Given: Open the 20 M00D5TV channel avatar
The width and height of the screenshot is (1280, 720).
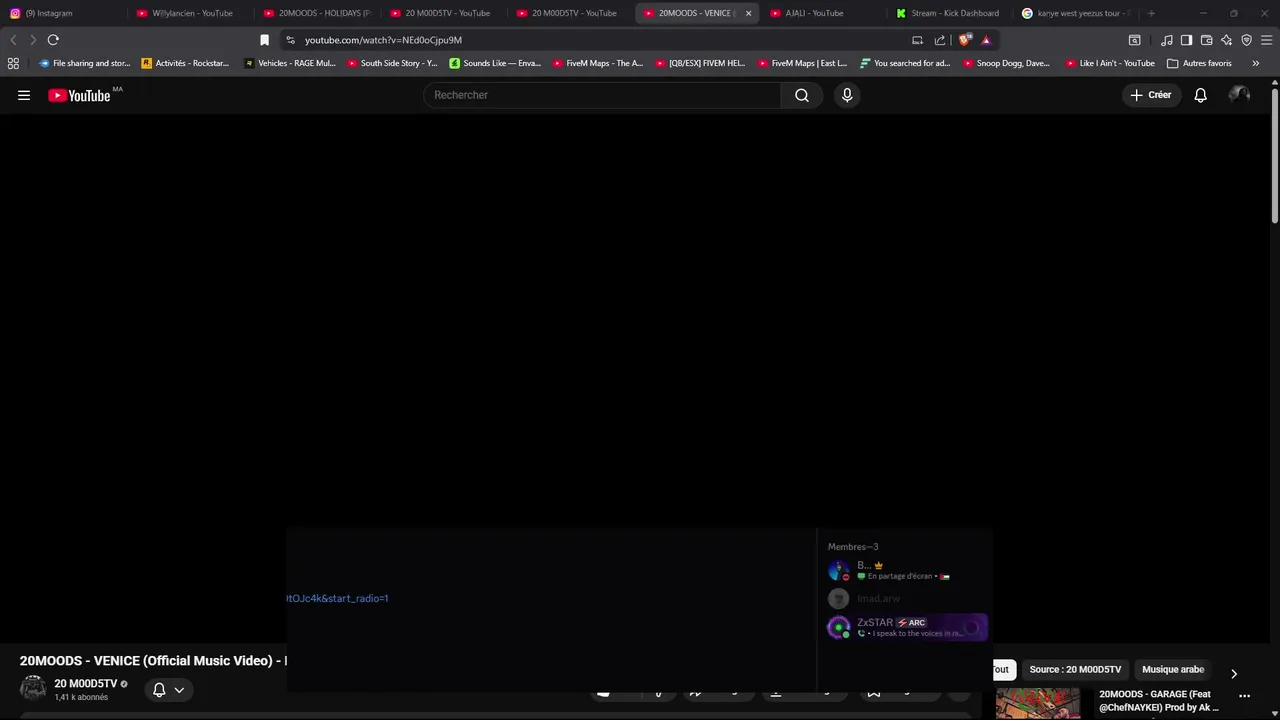Looking at the screenshot, I should (x=33, y=689).
